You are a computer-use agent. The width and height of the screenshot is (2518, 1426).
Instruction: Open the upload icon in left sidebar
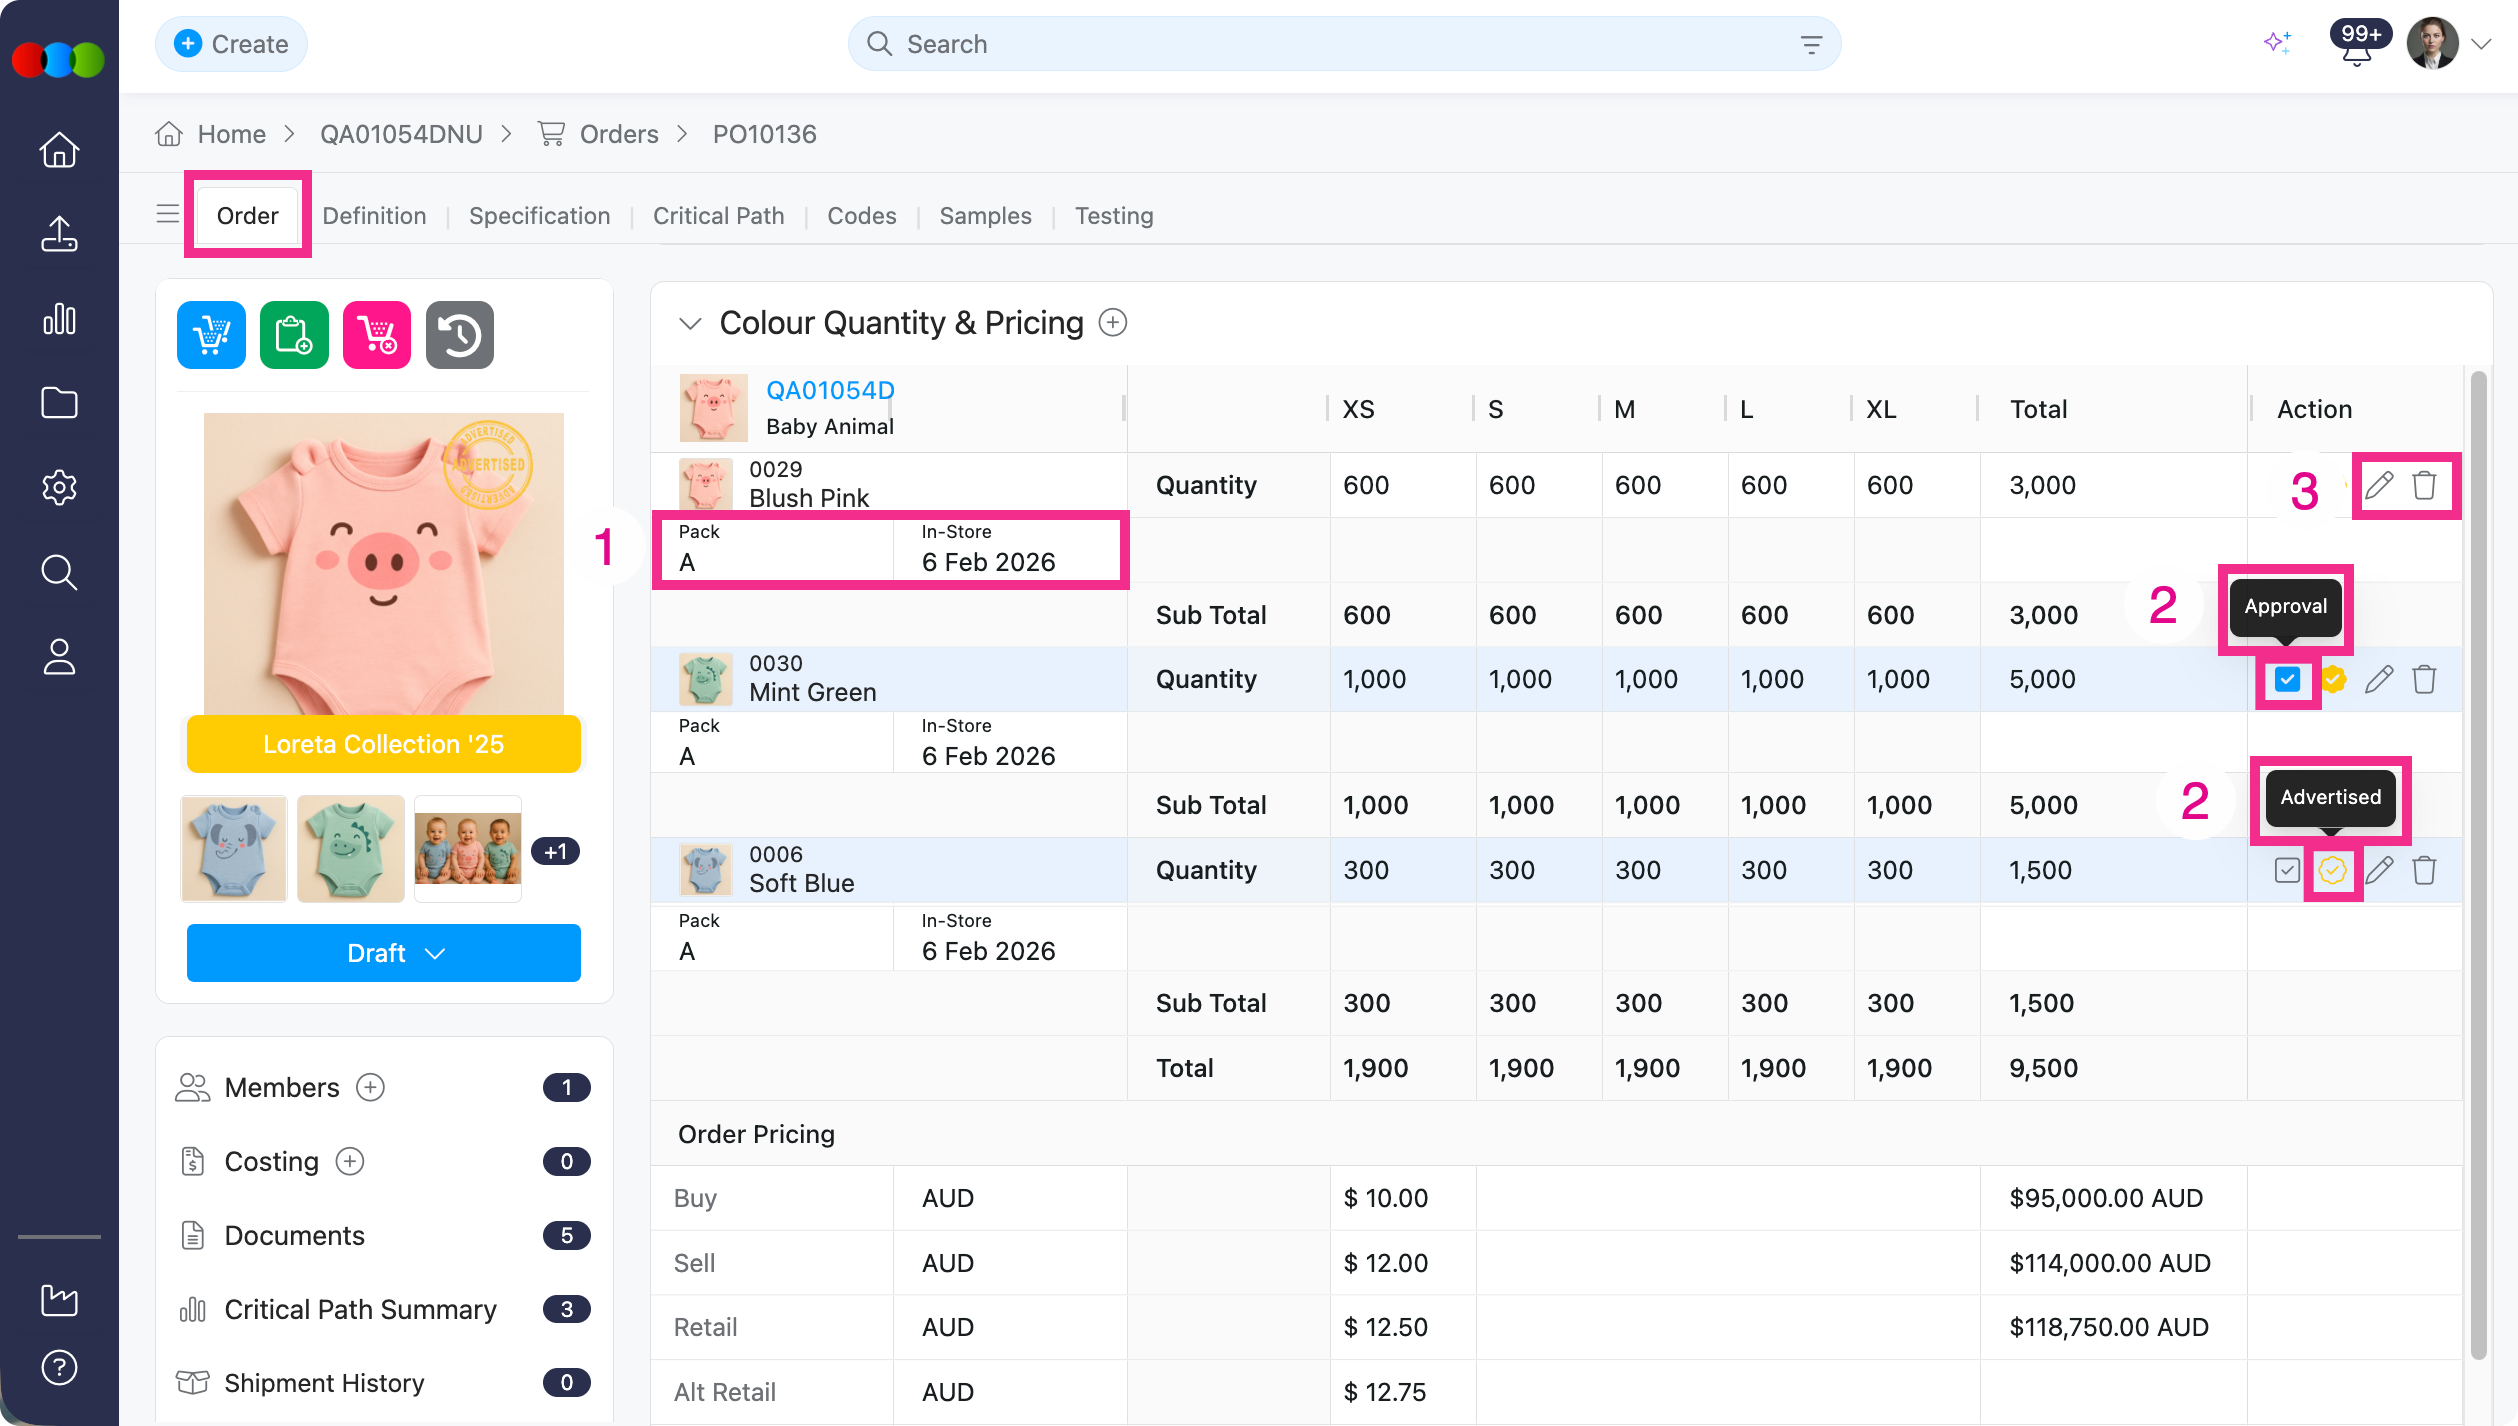(x=59, y=234)
